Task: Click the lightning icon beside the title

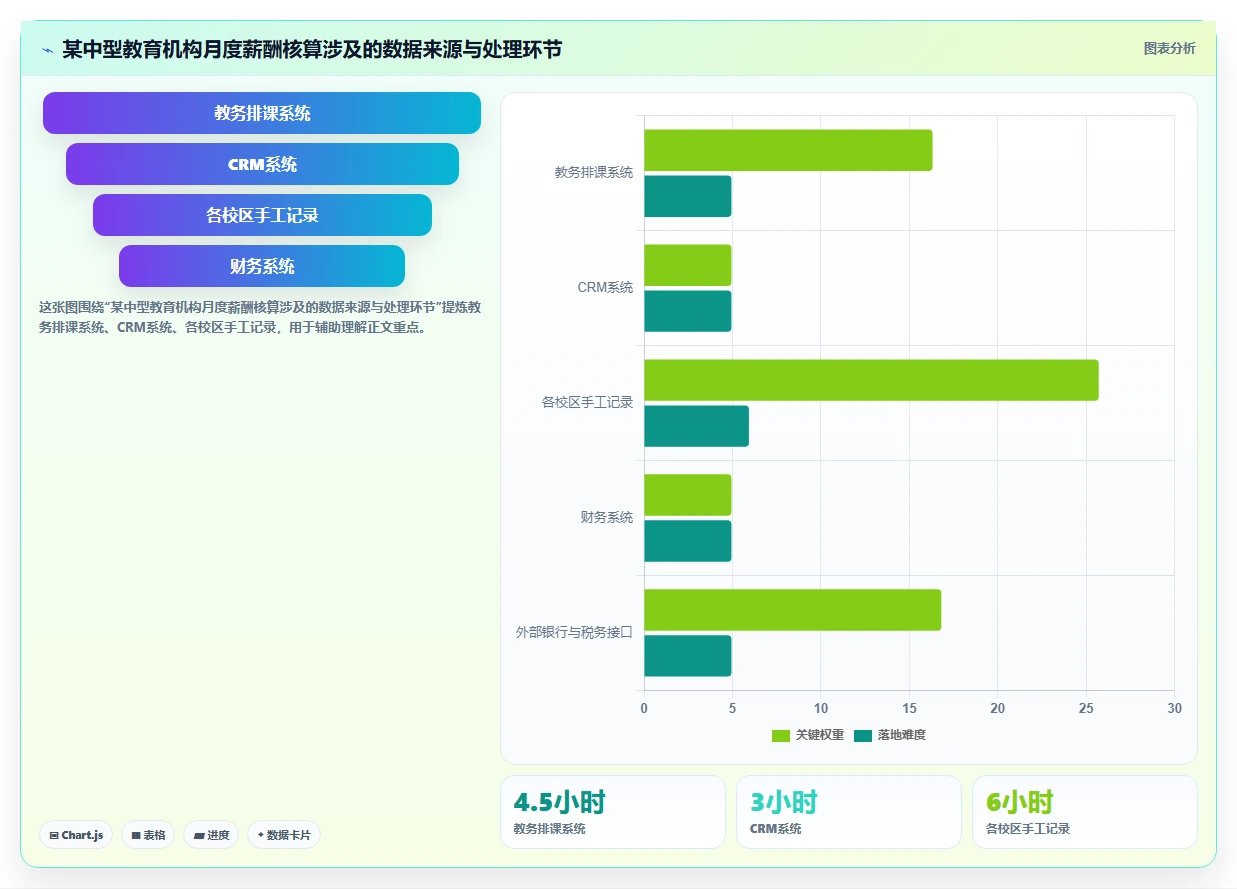Action: (x=47, y=49)
